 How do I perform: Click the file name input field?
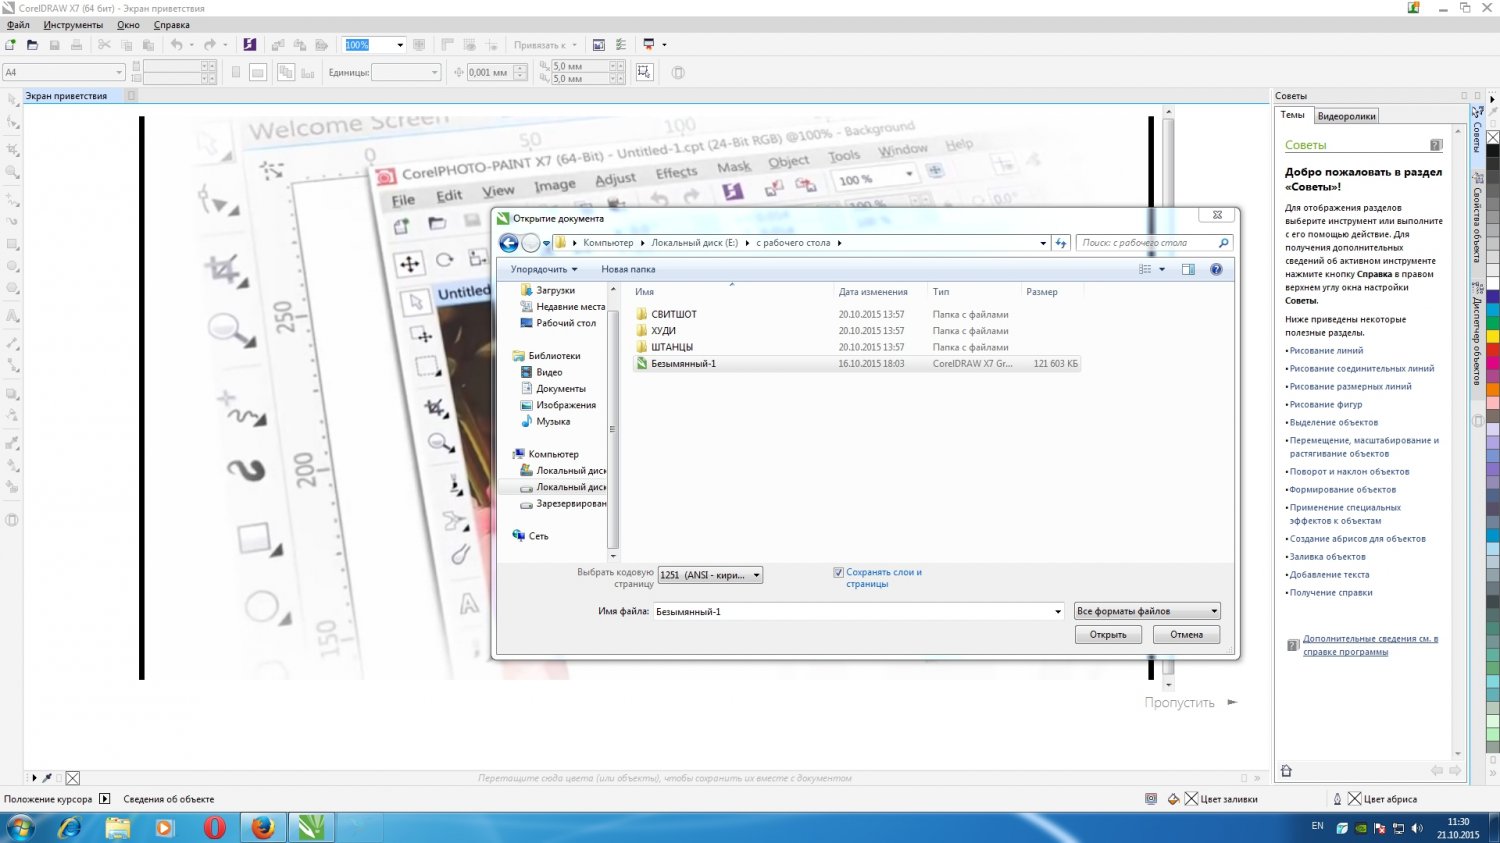pos(858,611)
